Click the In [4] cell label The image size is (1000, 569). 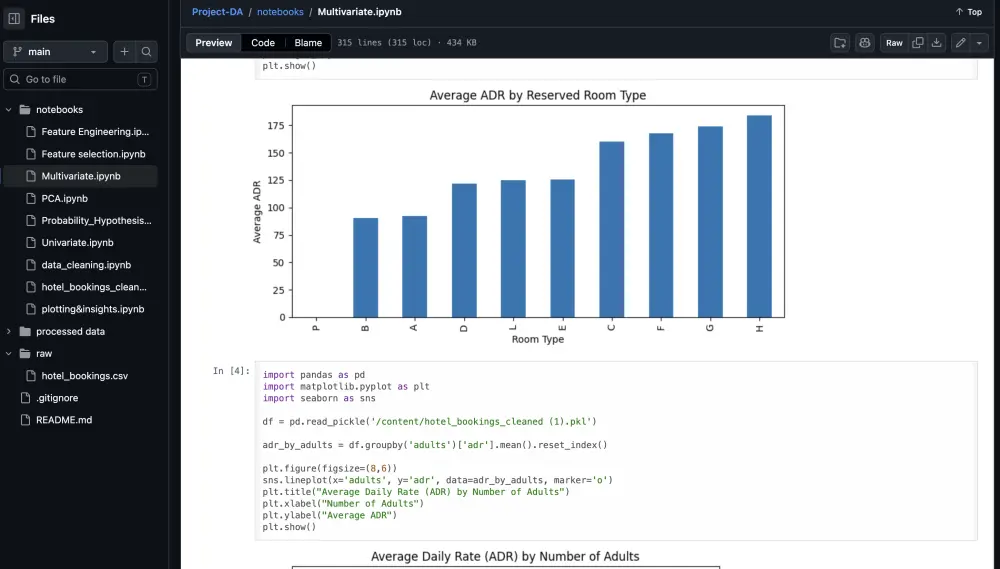(231, 371)
